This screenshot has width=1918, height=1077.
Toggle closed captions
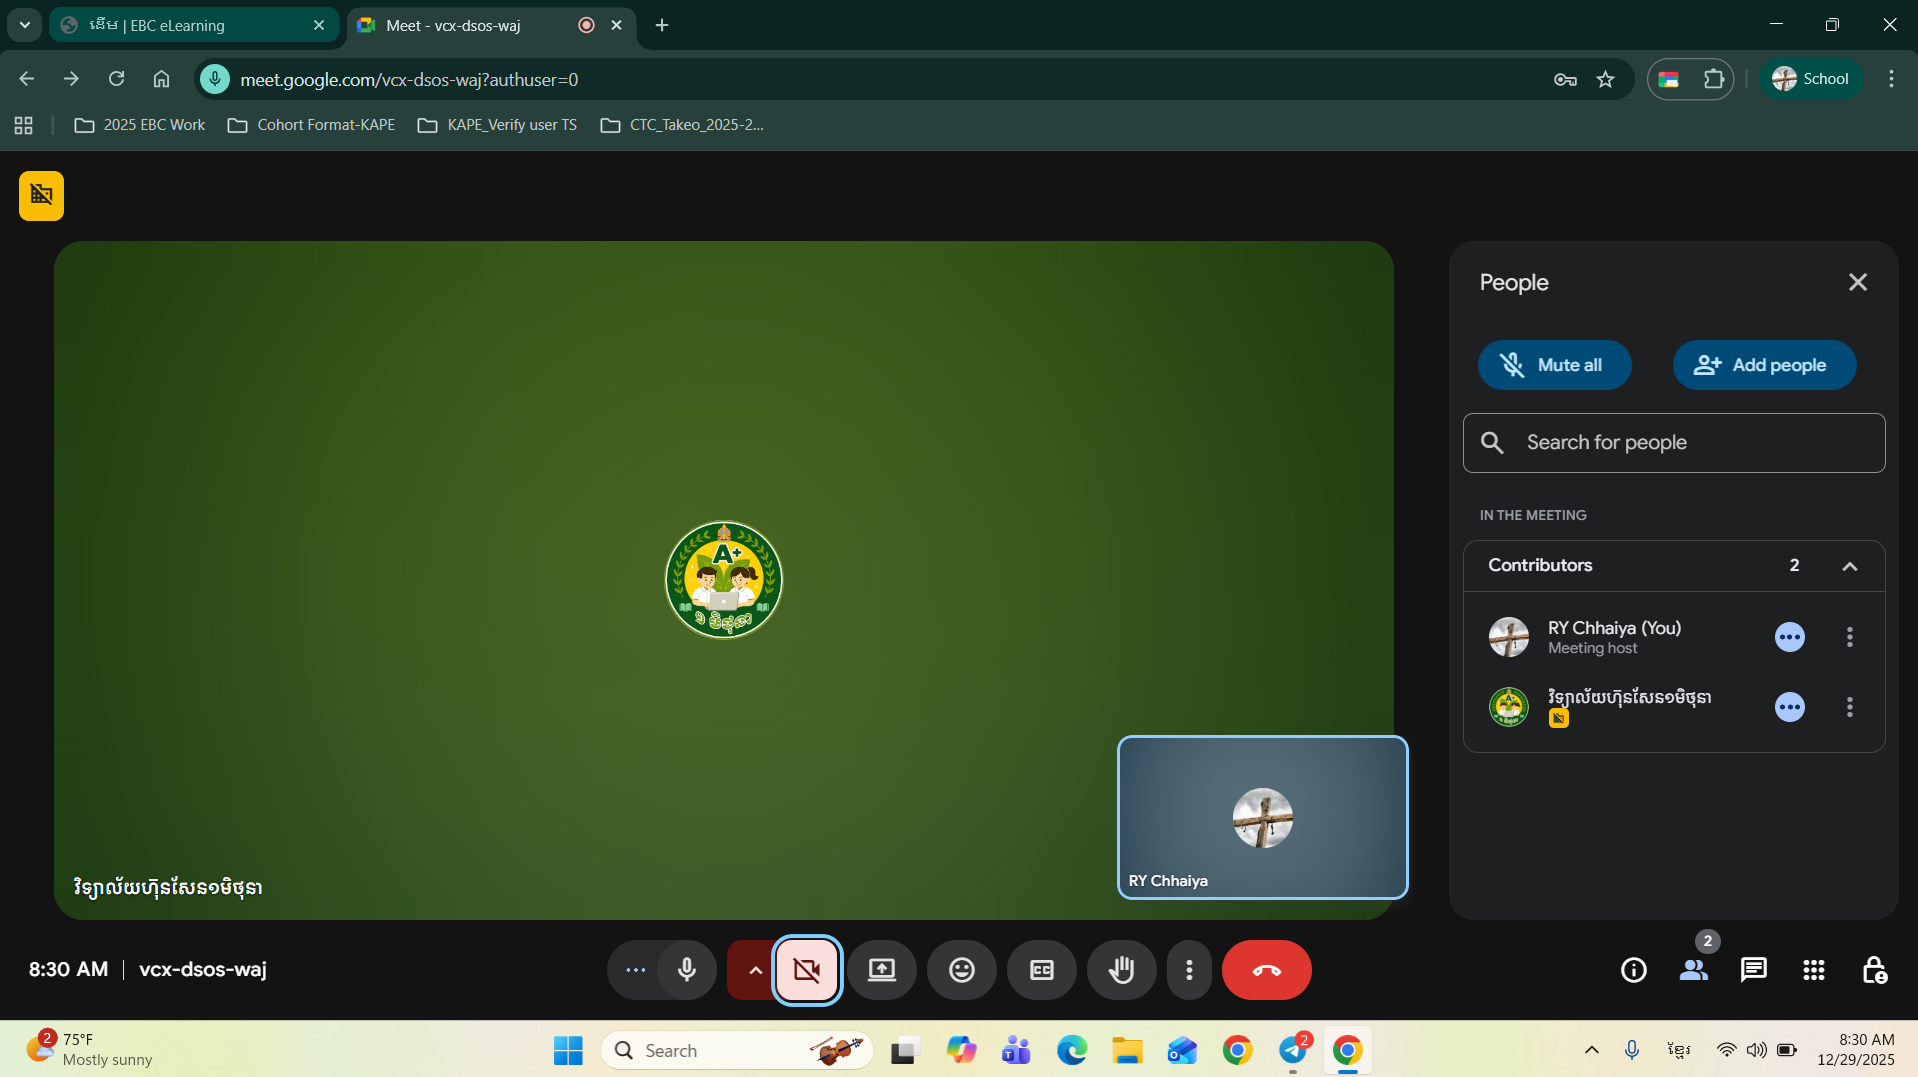pyautogui.click(x=1041, y=969)
